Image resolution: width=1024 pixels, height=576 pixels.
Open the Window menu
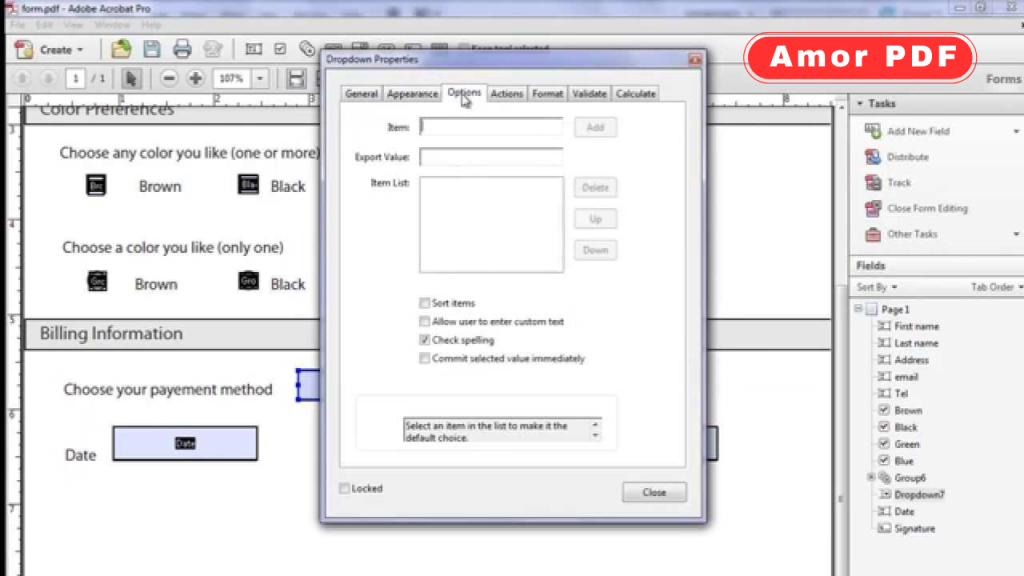112,25
